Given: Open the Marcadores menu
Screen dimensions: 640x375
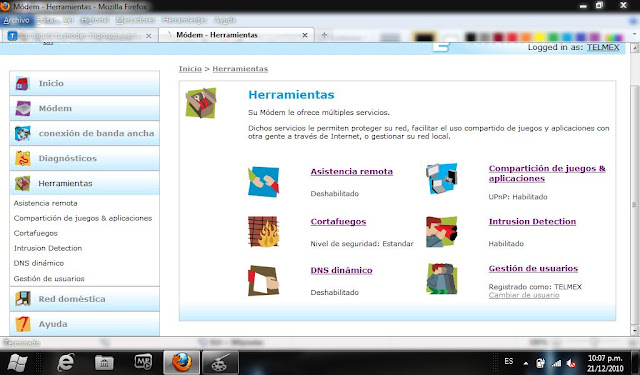Looking at the screenshot, I should [135, 20].
